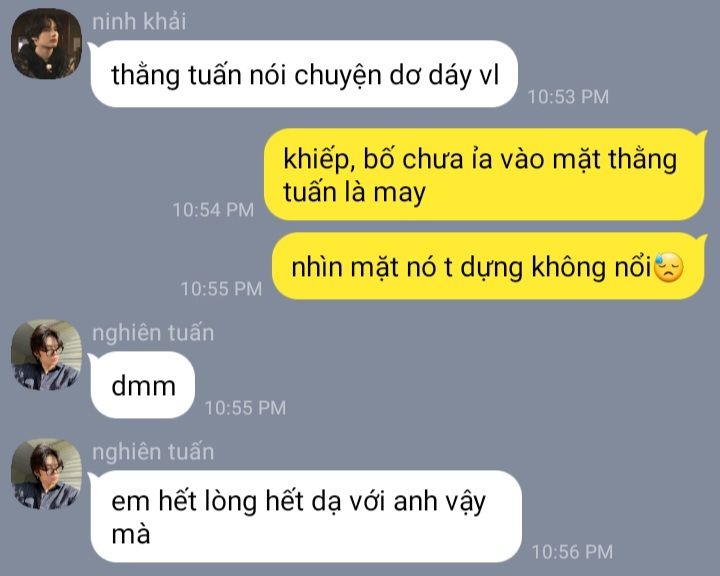This screenshot has width=720, height=576.
Task: Click the word 'vl' in first message
Action: [x=489, y=76]
